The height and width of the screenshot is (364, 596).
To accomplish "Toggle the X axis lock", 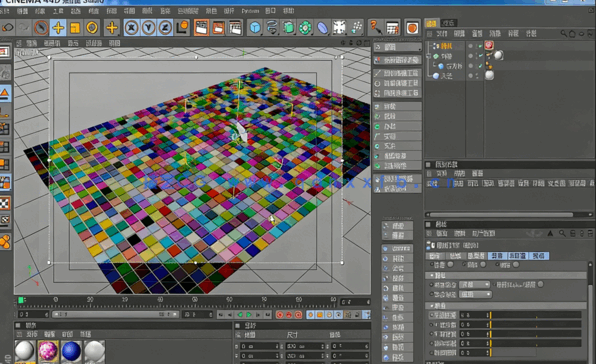I will [132, 28].
